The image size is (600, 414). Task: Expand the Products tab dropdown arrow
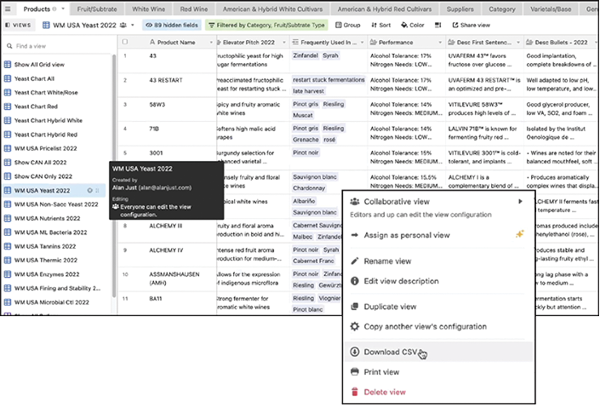click(63, 9)
